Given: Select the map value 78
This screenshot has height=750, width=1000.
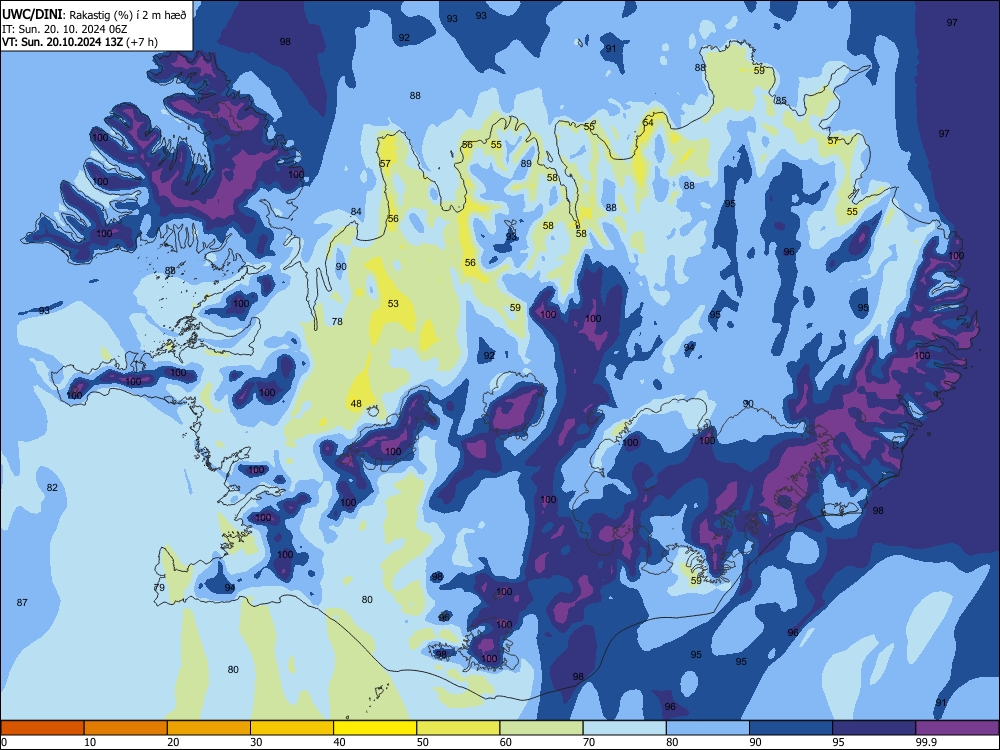Looking at the screenshot, I should point(337,321).
